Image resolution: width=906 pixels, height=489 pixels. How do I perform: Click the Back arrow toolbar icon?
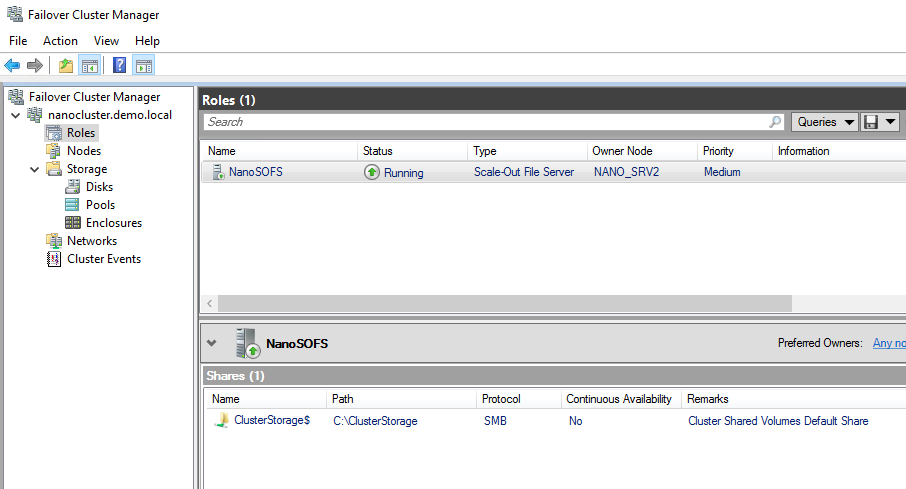(x=12, y=65)
